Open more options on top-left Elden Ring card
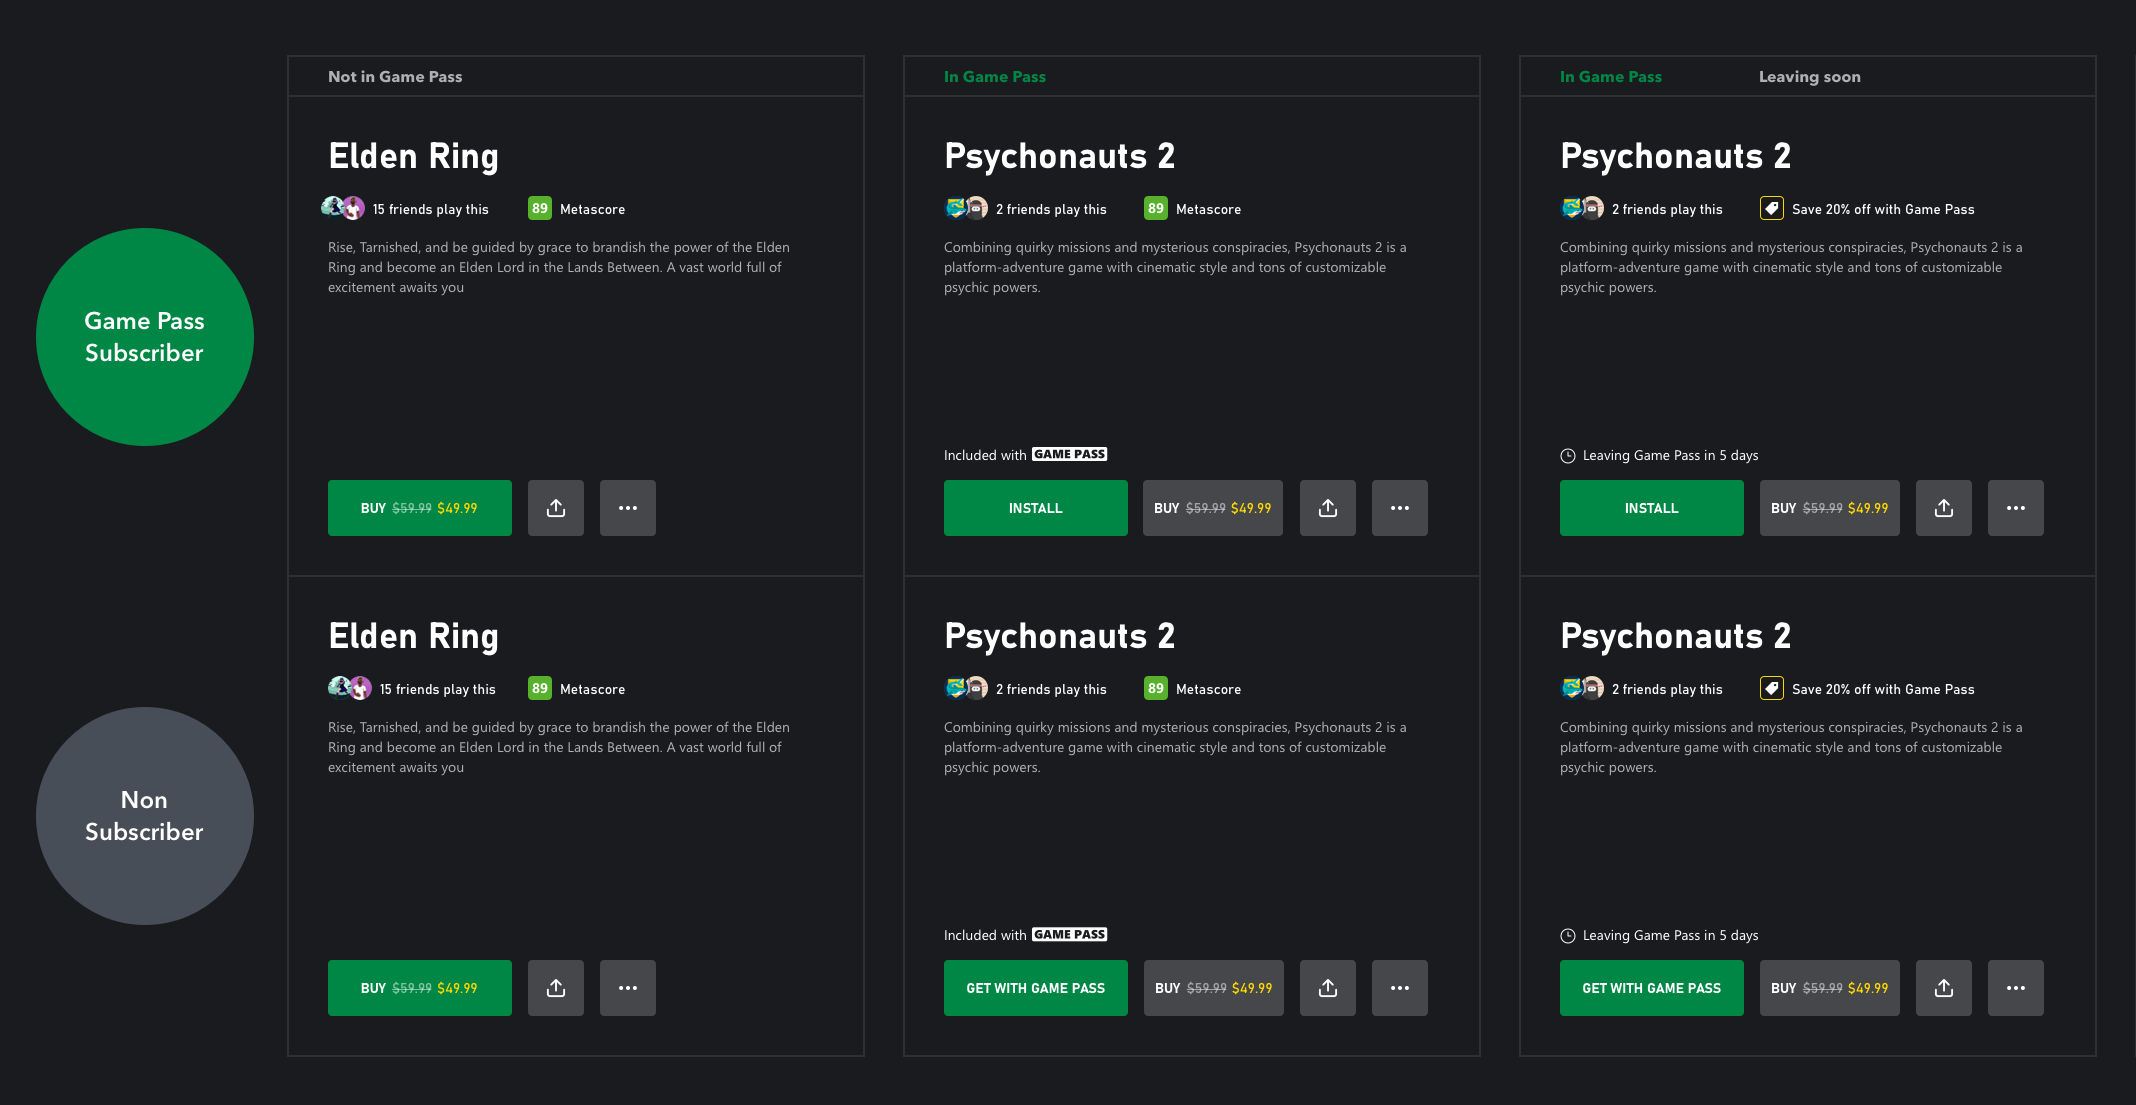 [628, 508]
